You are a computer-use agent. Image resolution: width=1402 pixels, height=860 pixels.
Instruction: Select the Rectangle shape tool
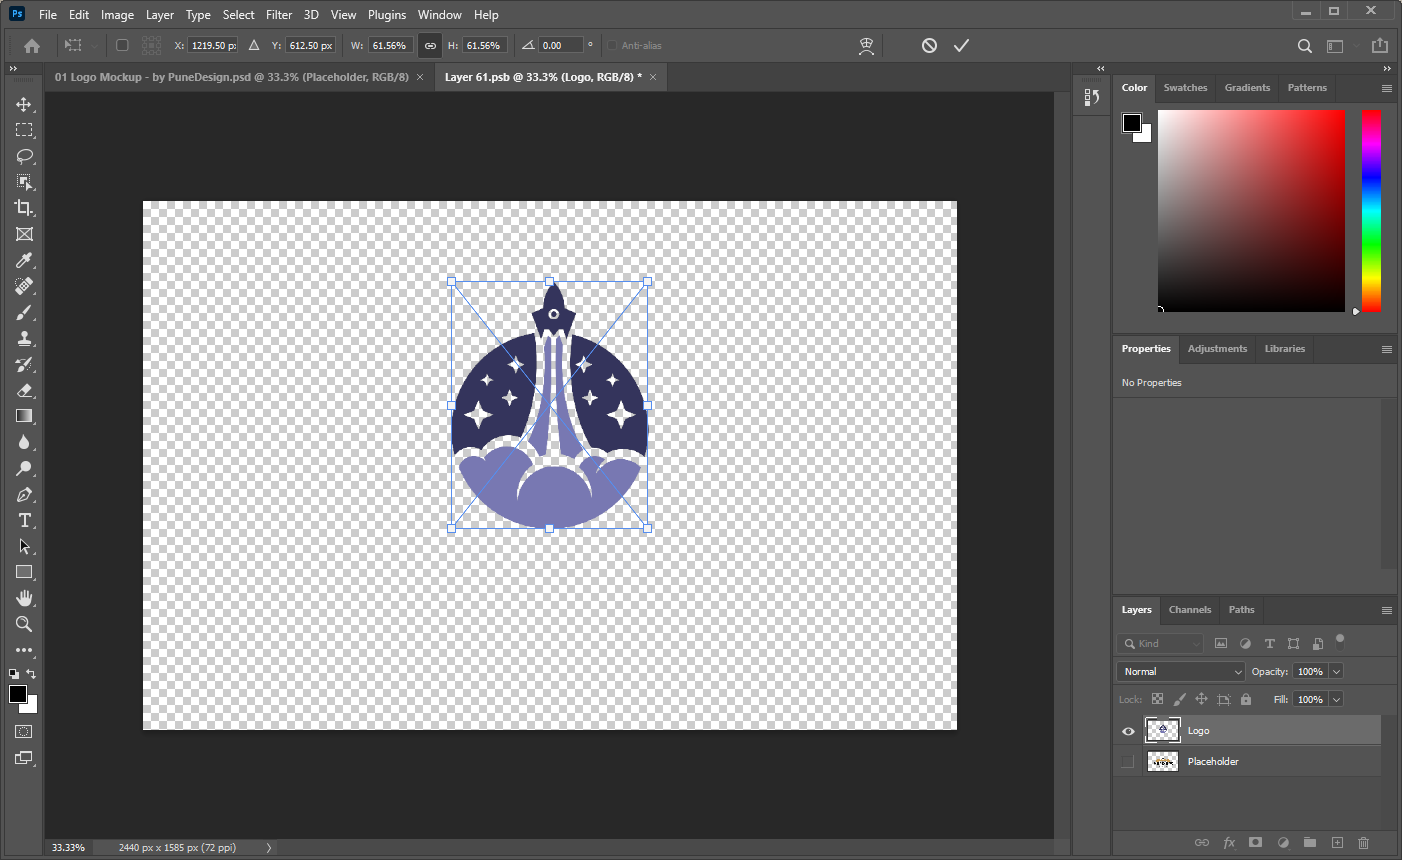[x=24, y=572]
